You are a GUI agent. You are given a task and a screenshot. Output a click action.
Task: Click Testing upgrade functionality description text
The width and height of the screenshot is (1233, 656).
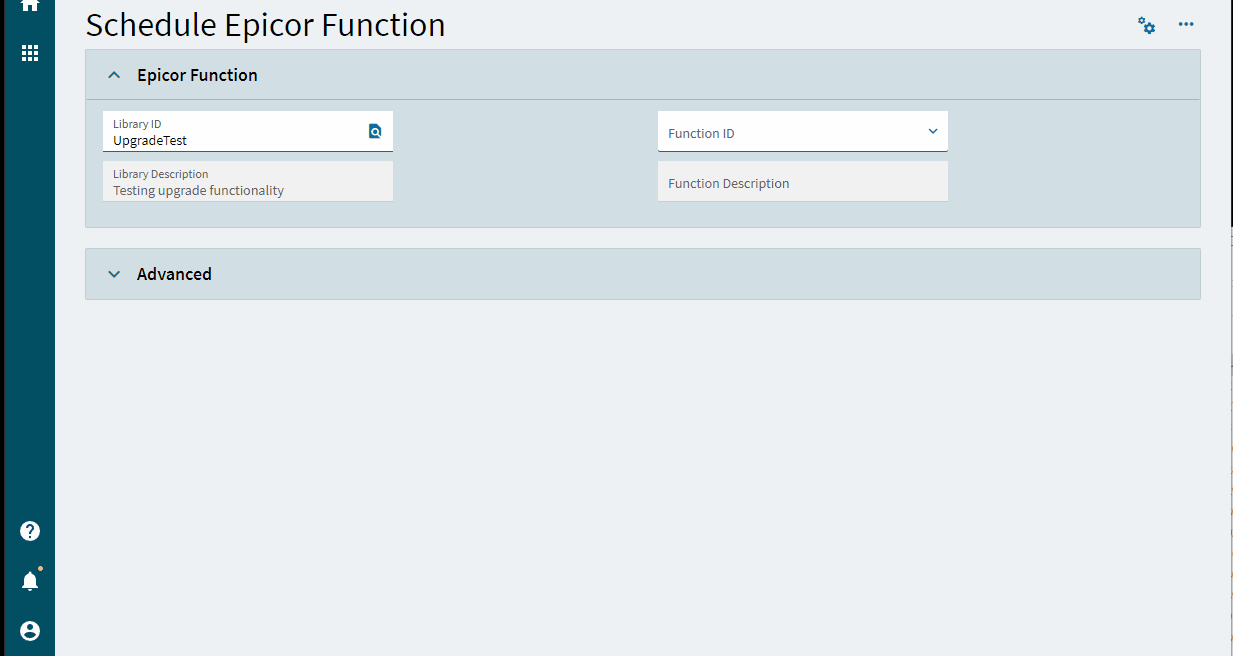(198, 190)
